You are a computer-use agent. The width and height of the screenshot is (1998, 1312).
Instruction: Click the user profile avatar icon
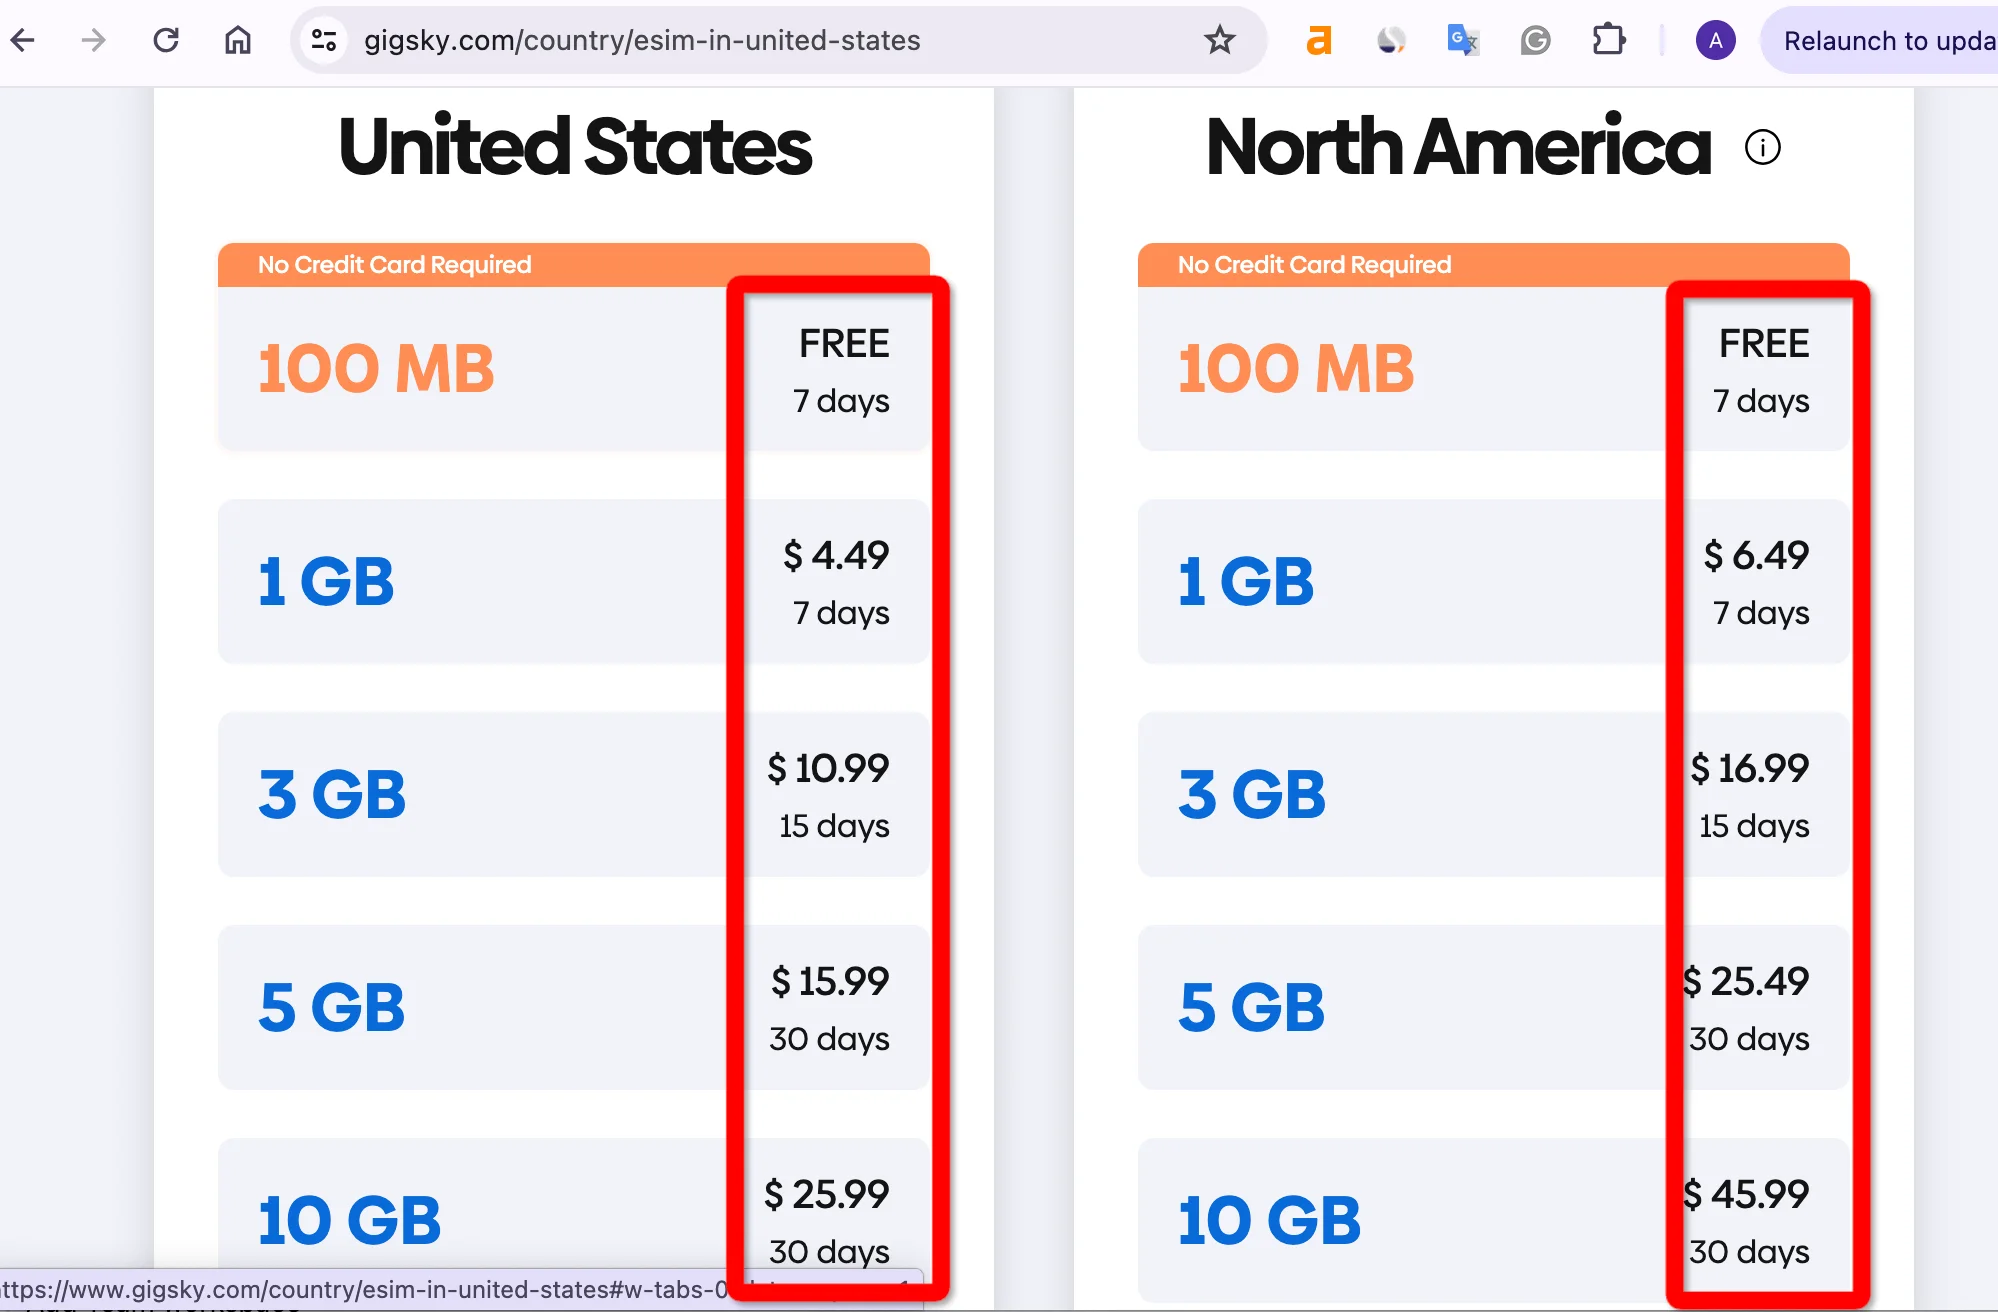click(x=1715, y=38)
